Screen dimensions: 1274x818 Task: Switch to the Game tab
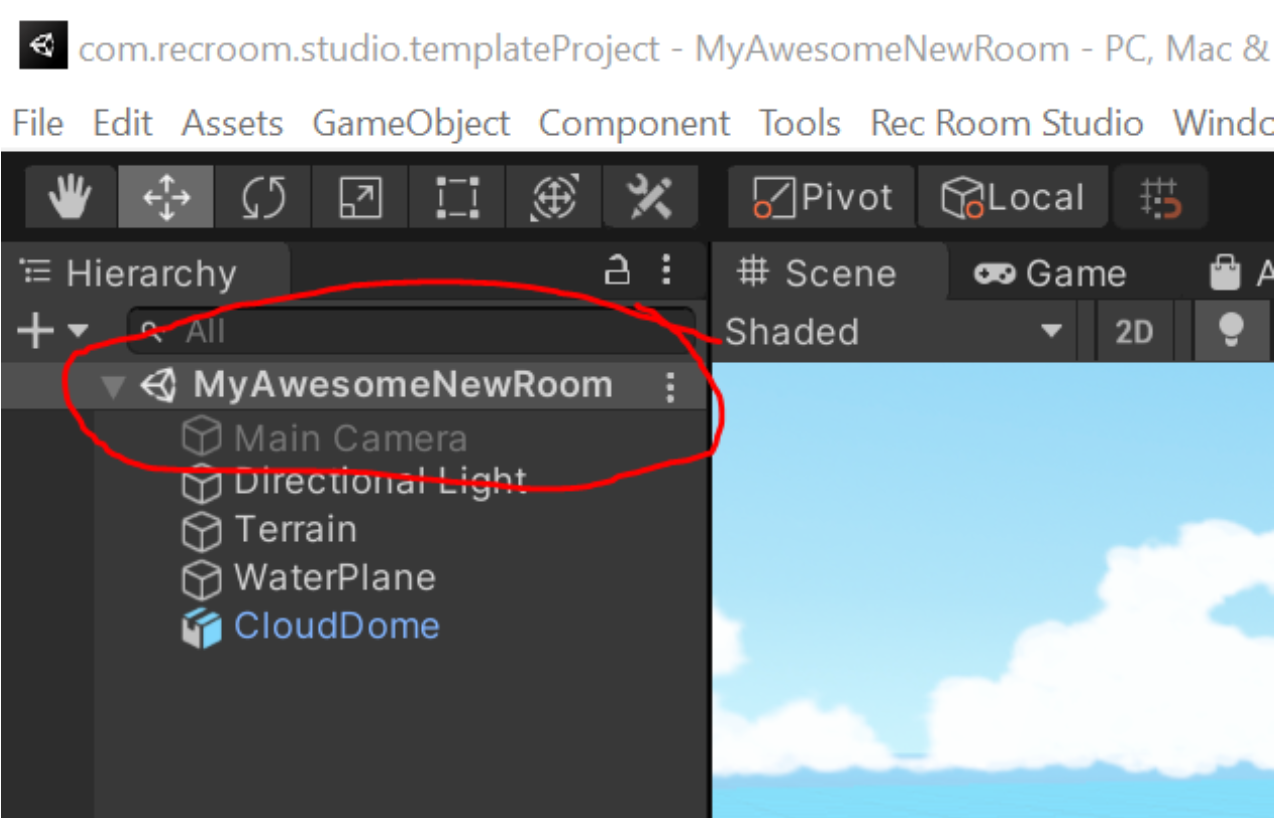[x=1049, y=273]
